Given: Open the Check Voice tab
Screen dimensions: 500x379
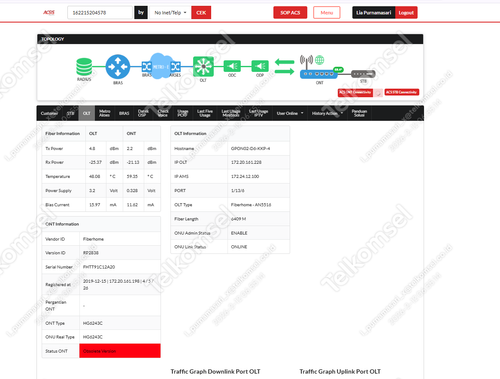Looking at the screenshot, I should [163, 113].
